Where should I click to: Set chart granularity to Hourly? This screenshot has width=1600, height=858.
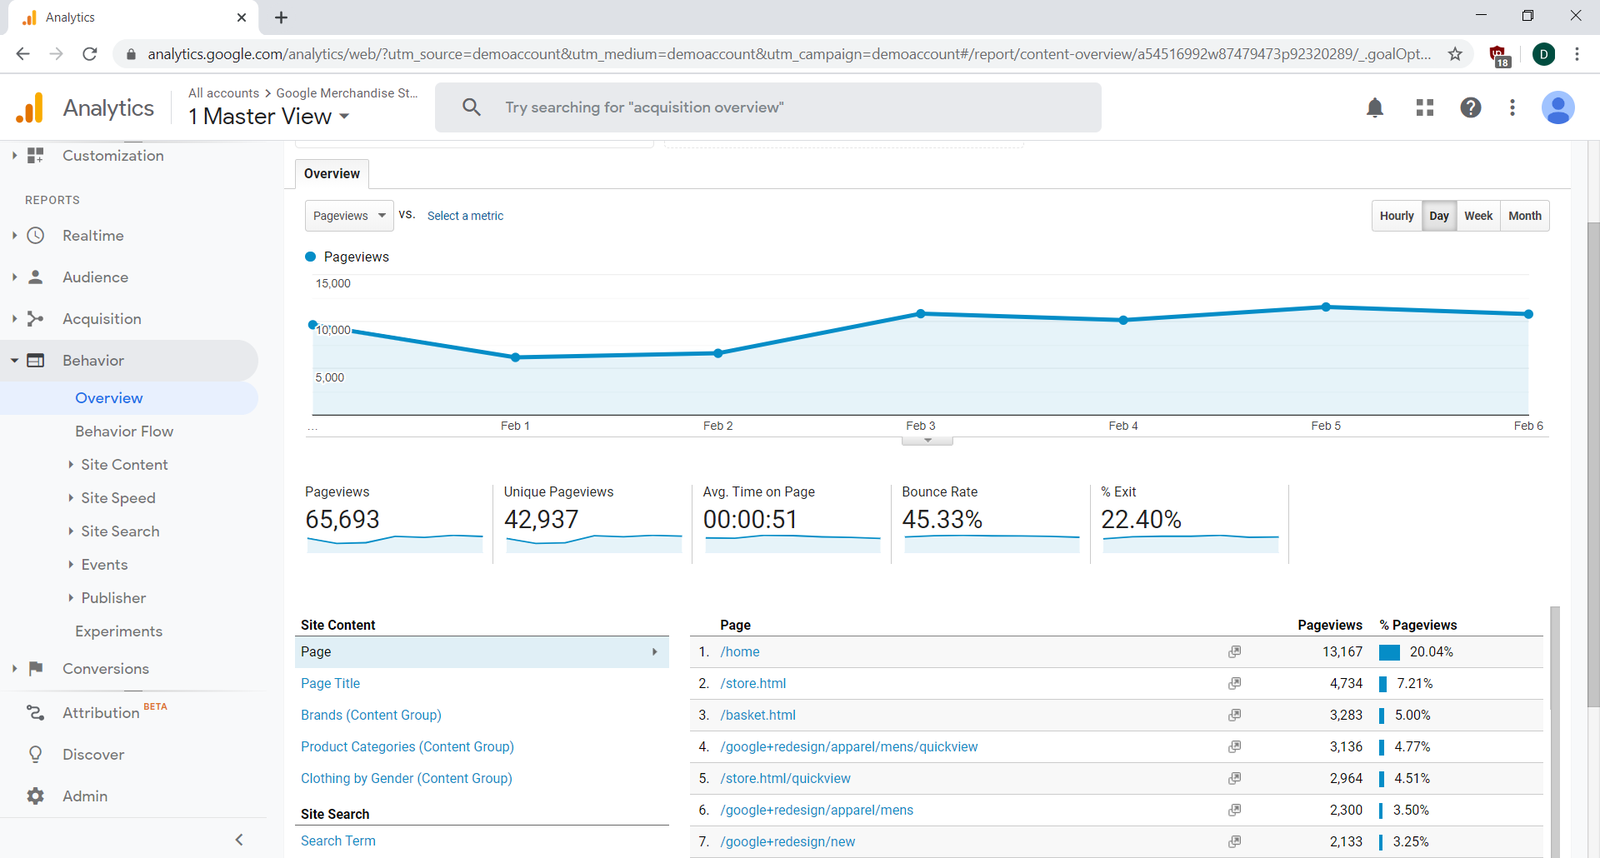click(x=1396, y=216)
